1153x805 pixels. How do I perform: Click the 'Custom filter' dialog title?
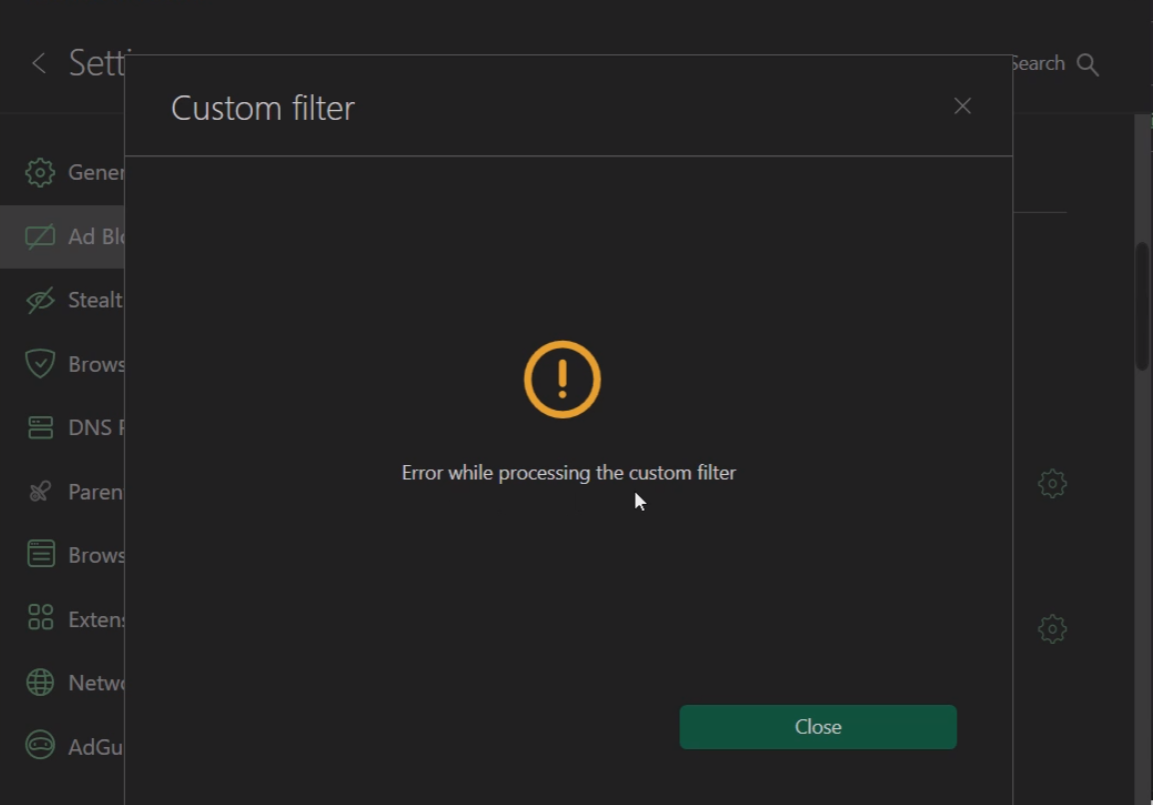click(x=263, y=108)
